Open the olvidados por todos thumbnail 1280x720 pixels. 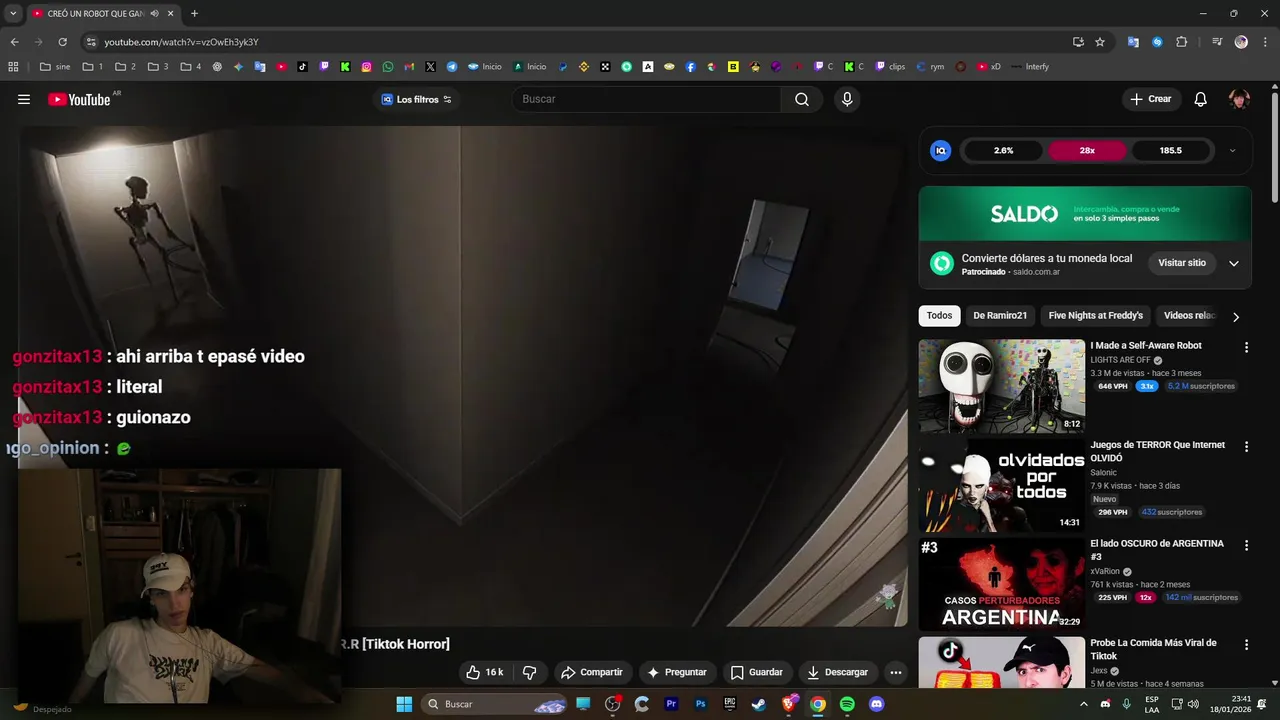point(1002,485)
